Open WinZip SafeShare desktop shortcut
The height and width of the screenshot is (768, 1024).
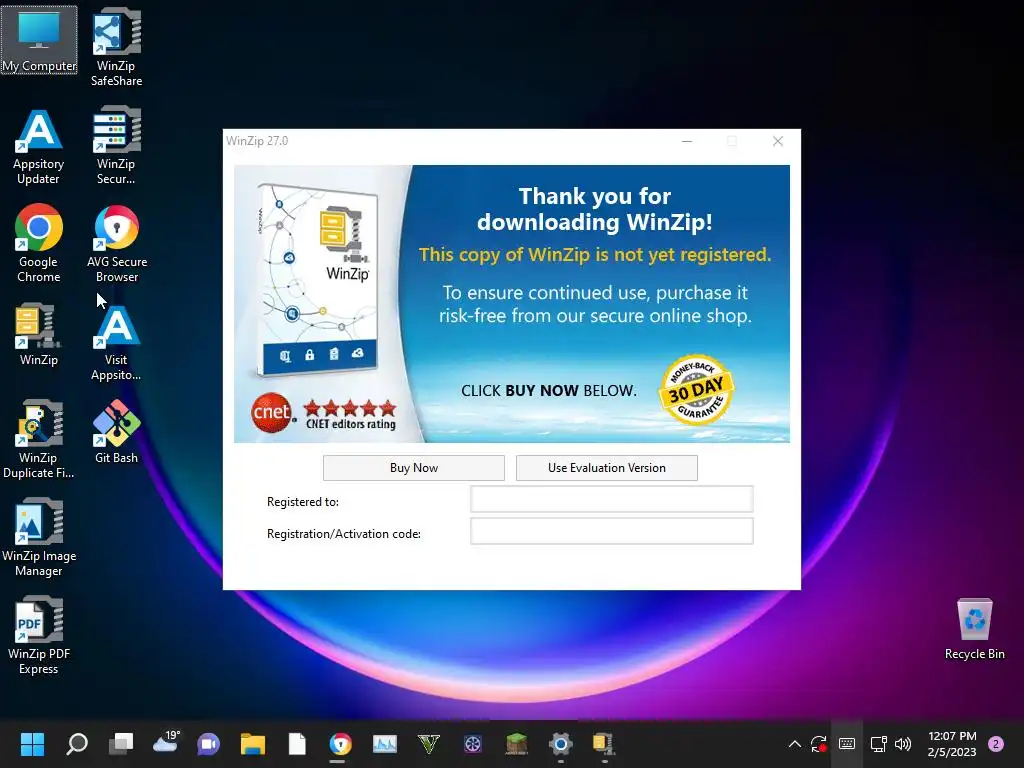116,47
